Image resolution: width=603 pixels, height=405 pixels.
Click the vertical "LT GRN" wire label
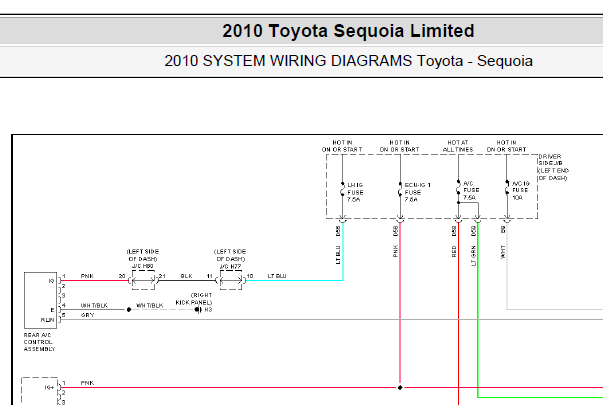click(473, 256)
